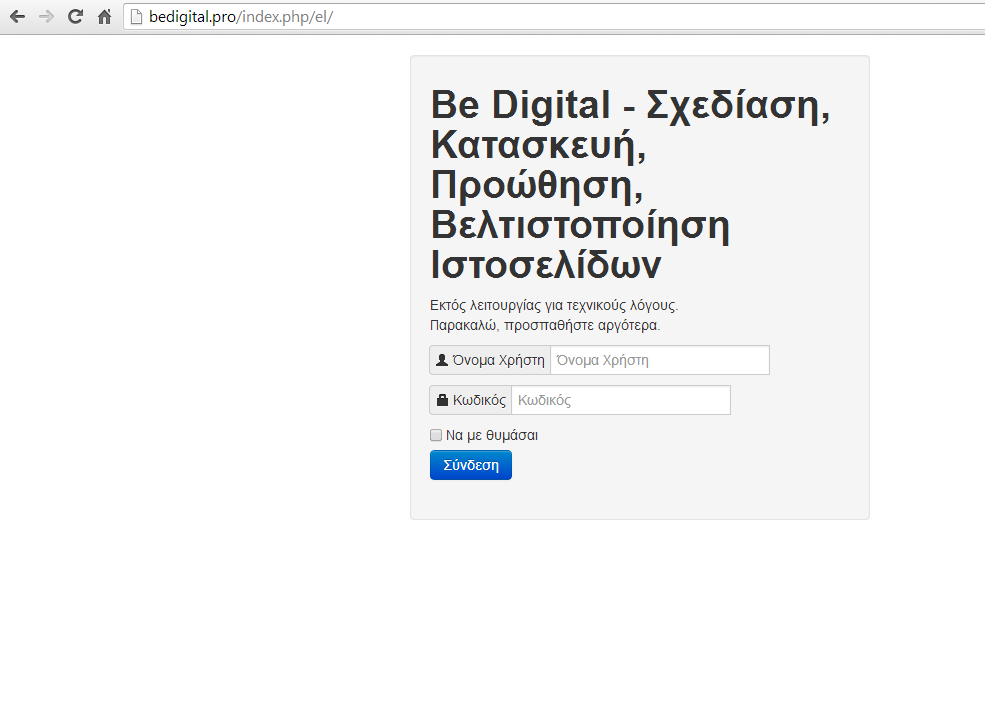The image size is (985, 721).
Task: Click the Σύνδεση login button
Action: 471,465
